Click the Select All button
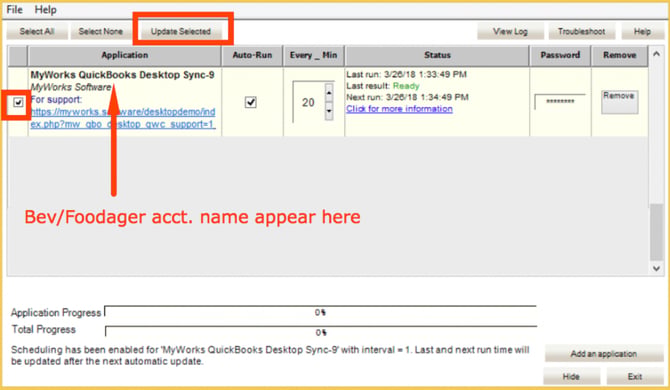 tap(37, 32)
